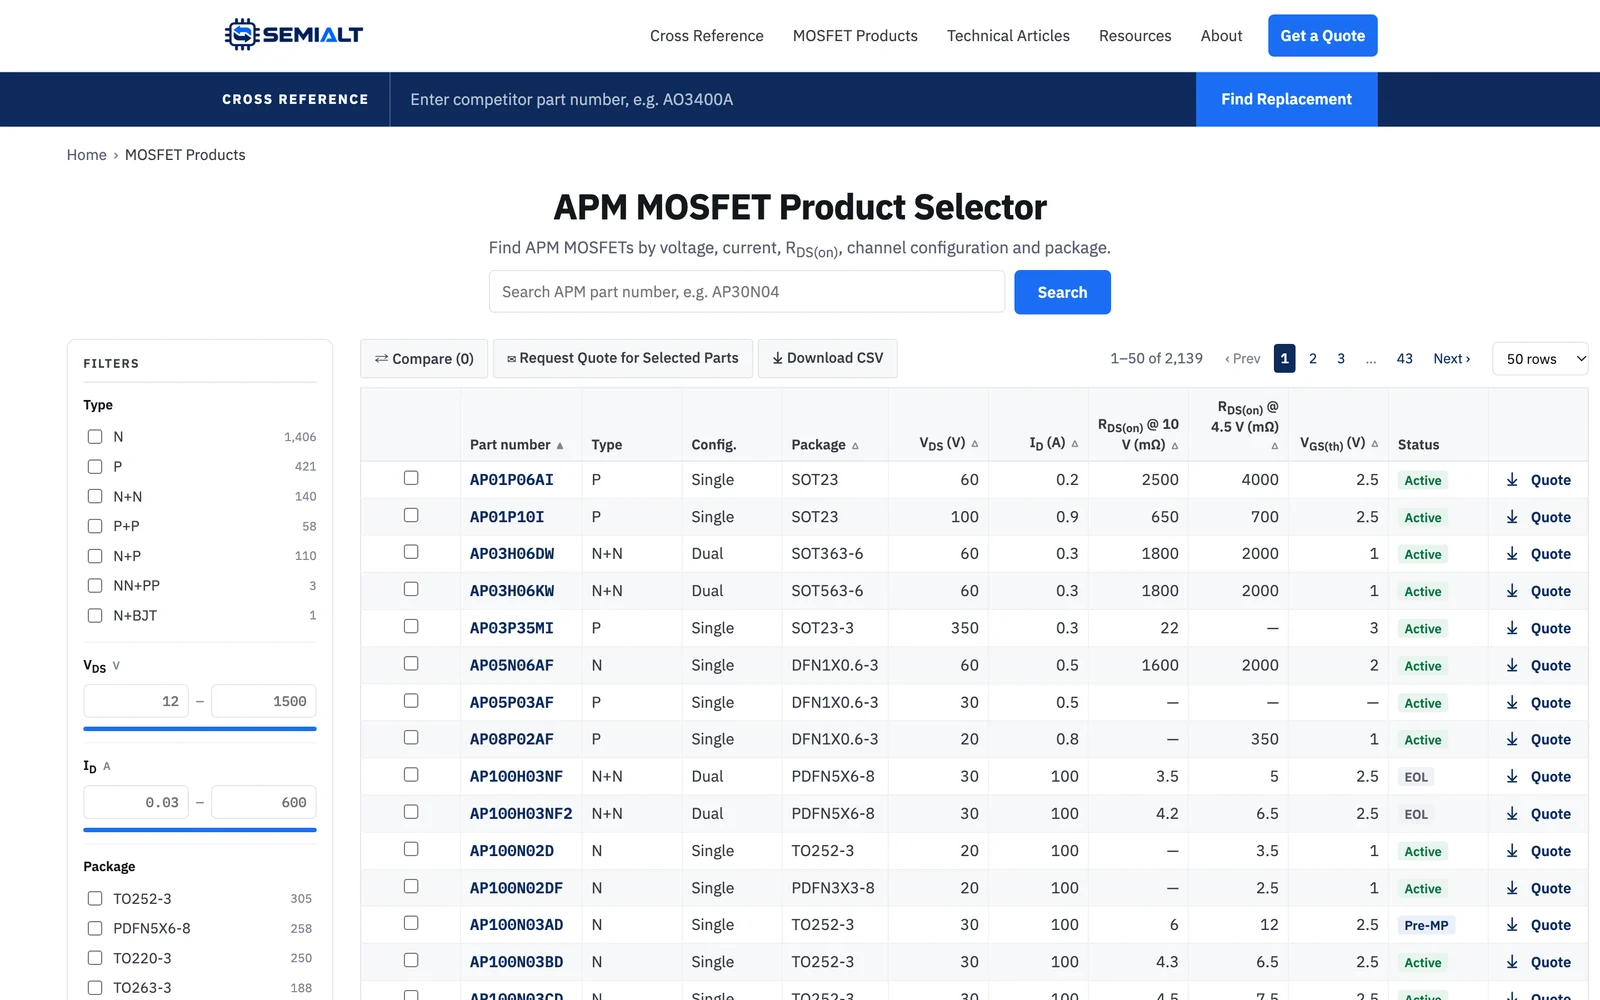The height and width of the screenshot is (1000, 1600).
Task: Sort by RDS(on) @ 10 V arrow
Action: (x=1175, y=446)
